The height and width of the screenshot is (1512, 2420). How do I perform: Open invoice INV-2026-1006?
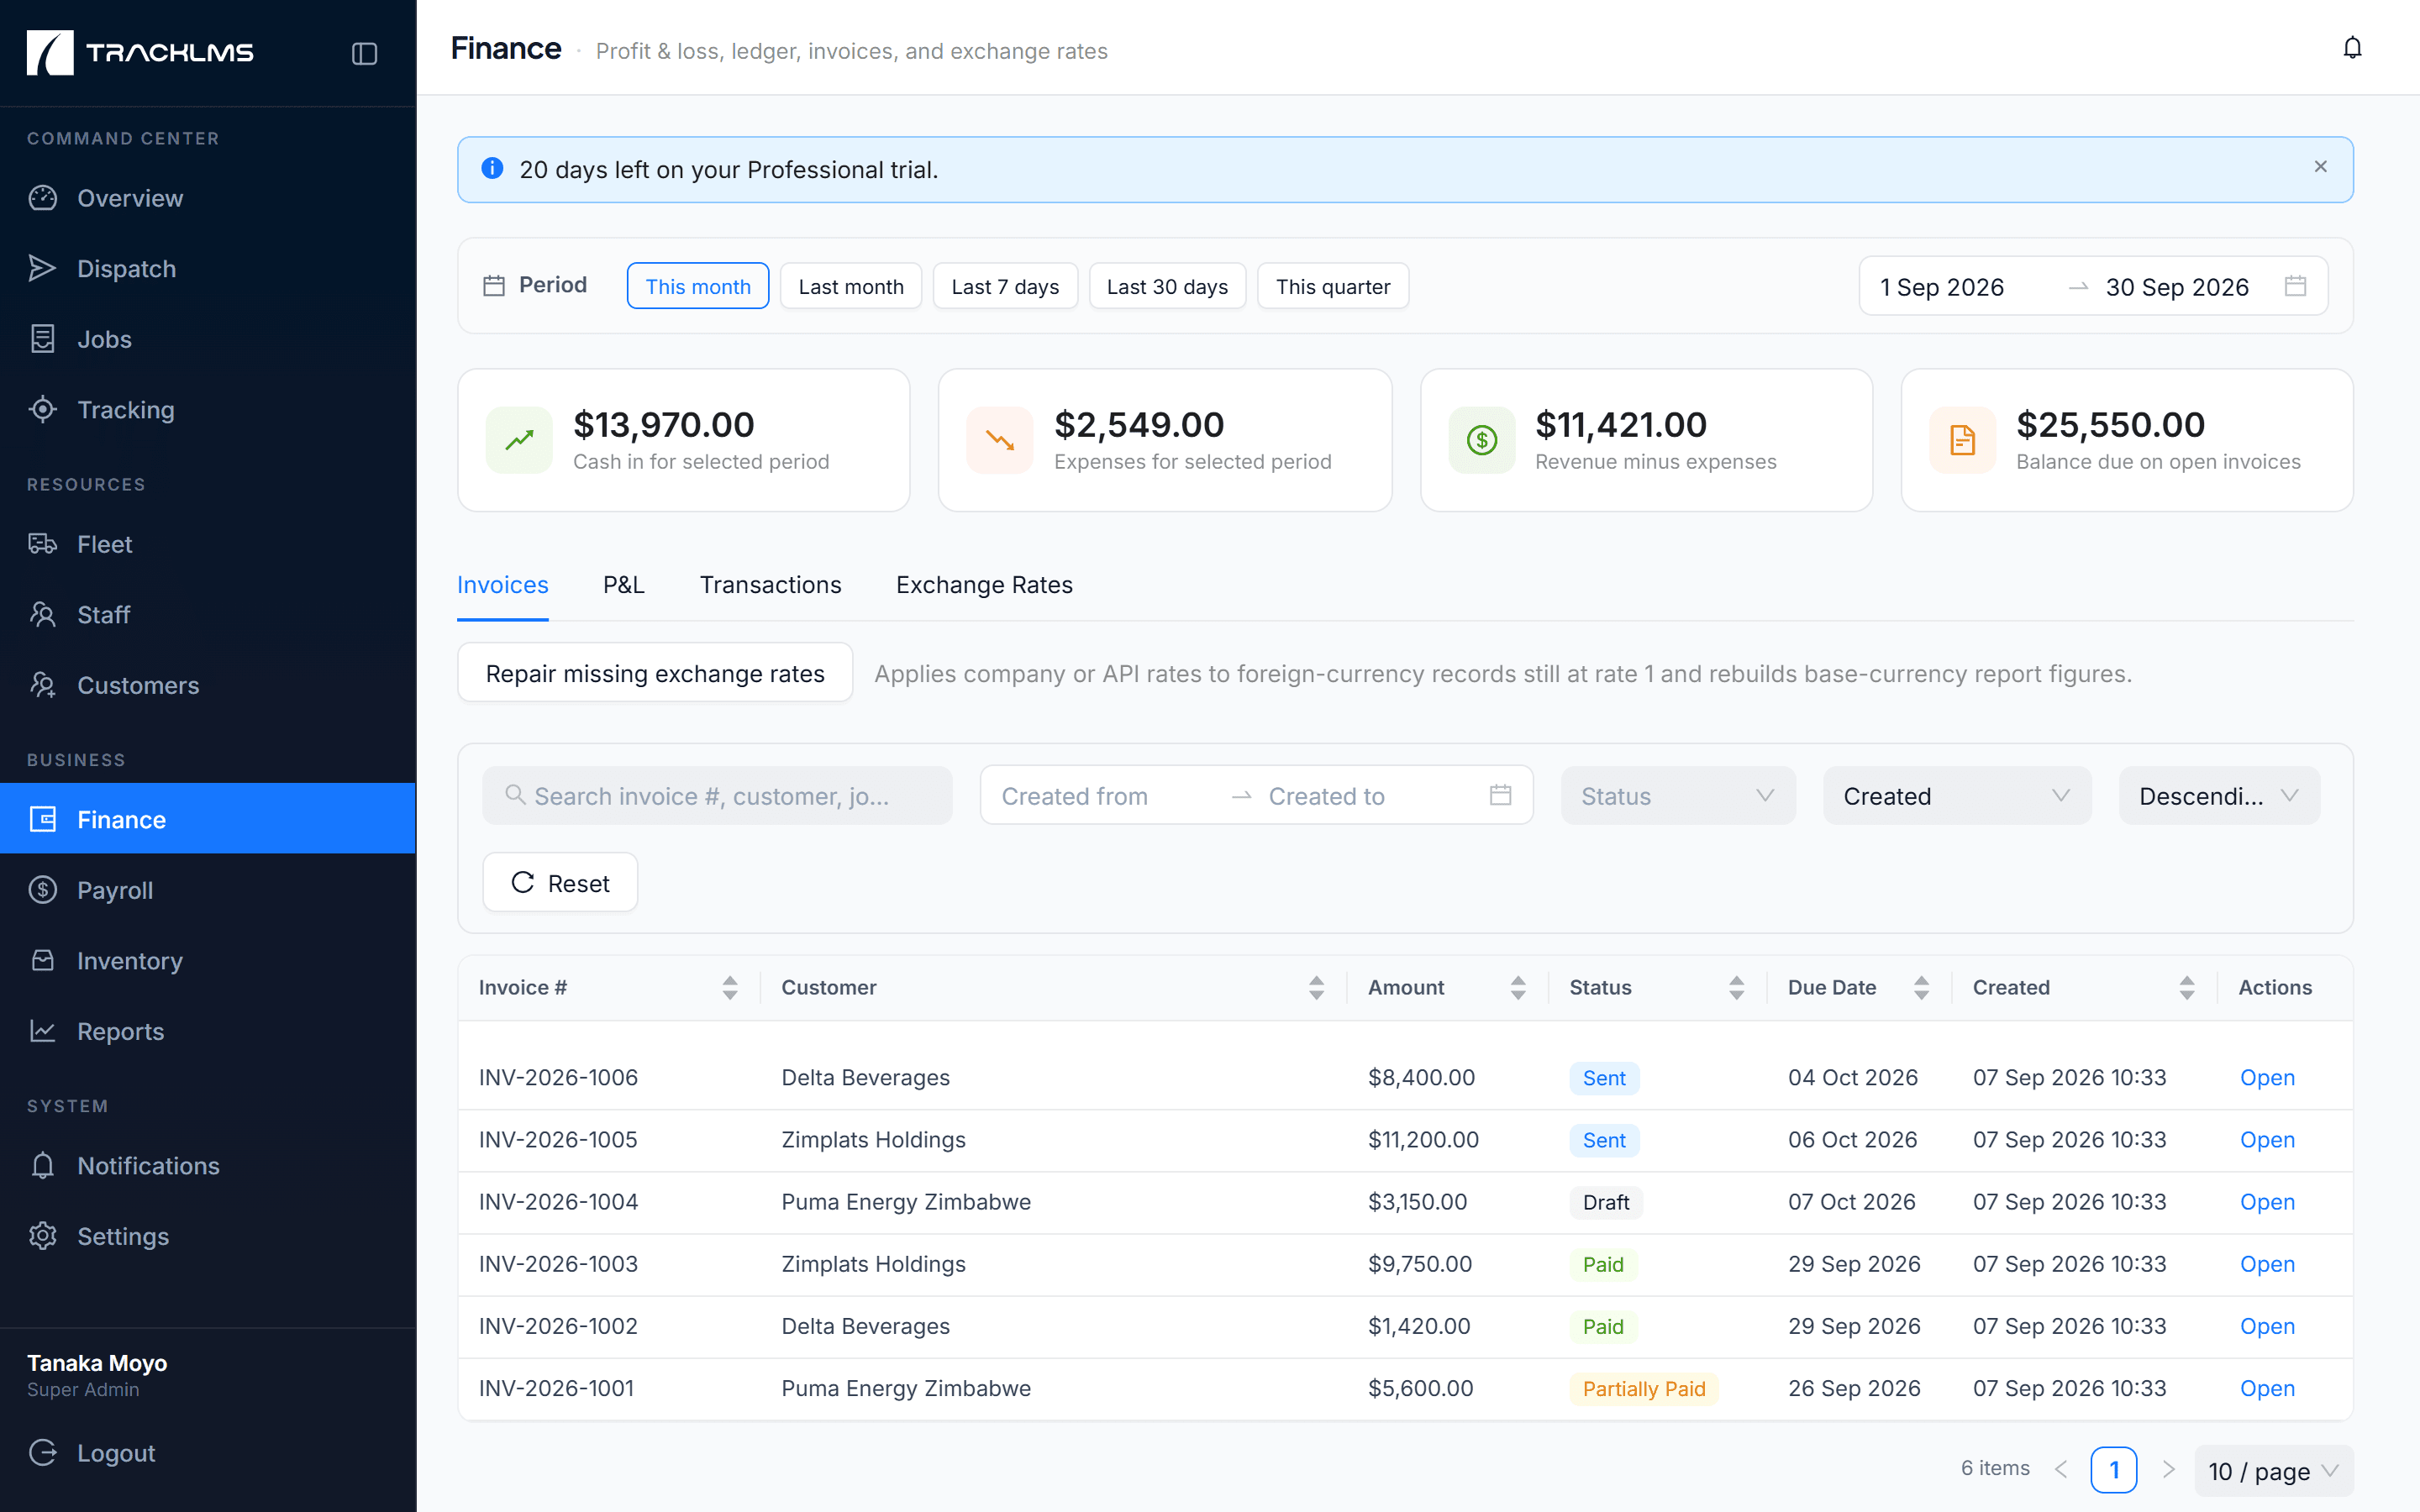[2267, 1077]
